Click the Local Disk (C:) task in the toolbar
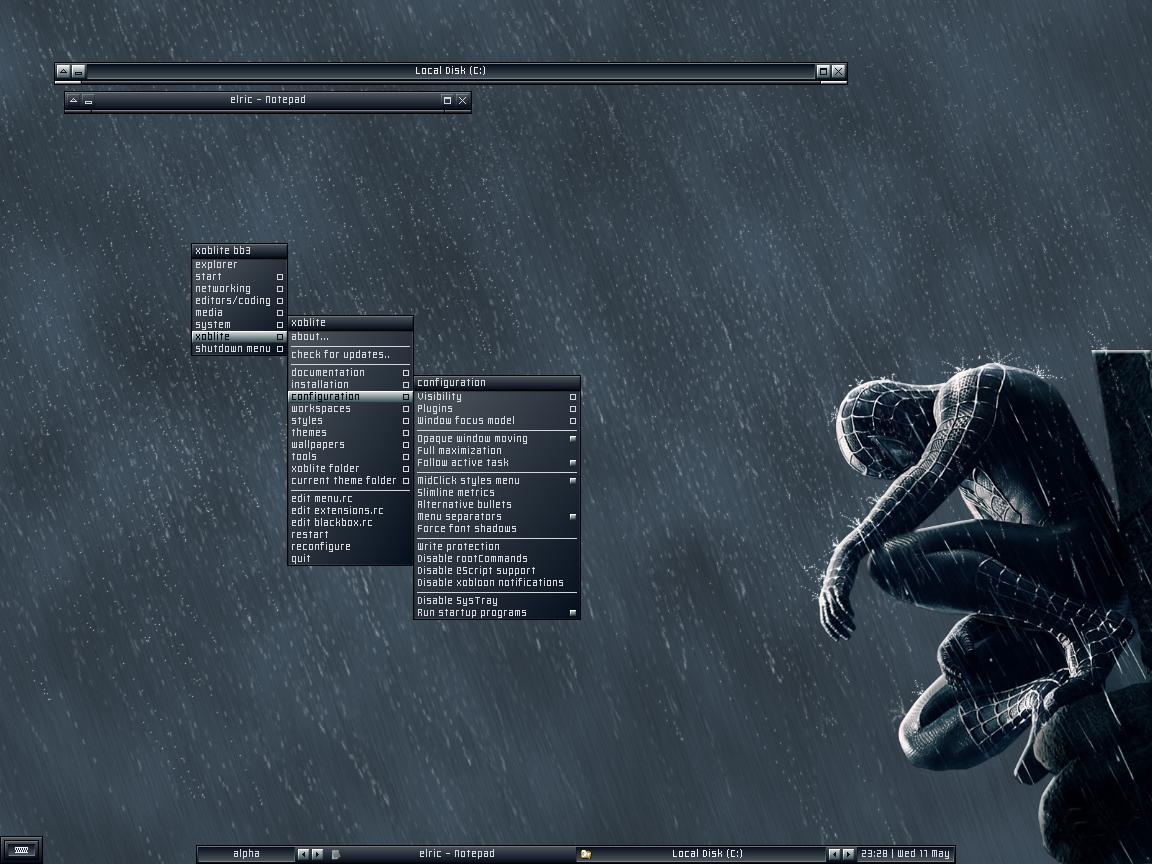 coord(701,854)
